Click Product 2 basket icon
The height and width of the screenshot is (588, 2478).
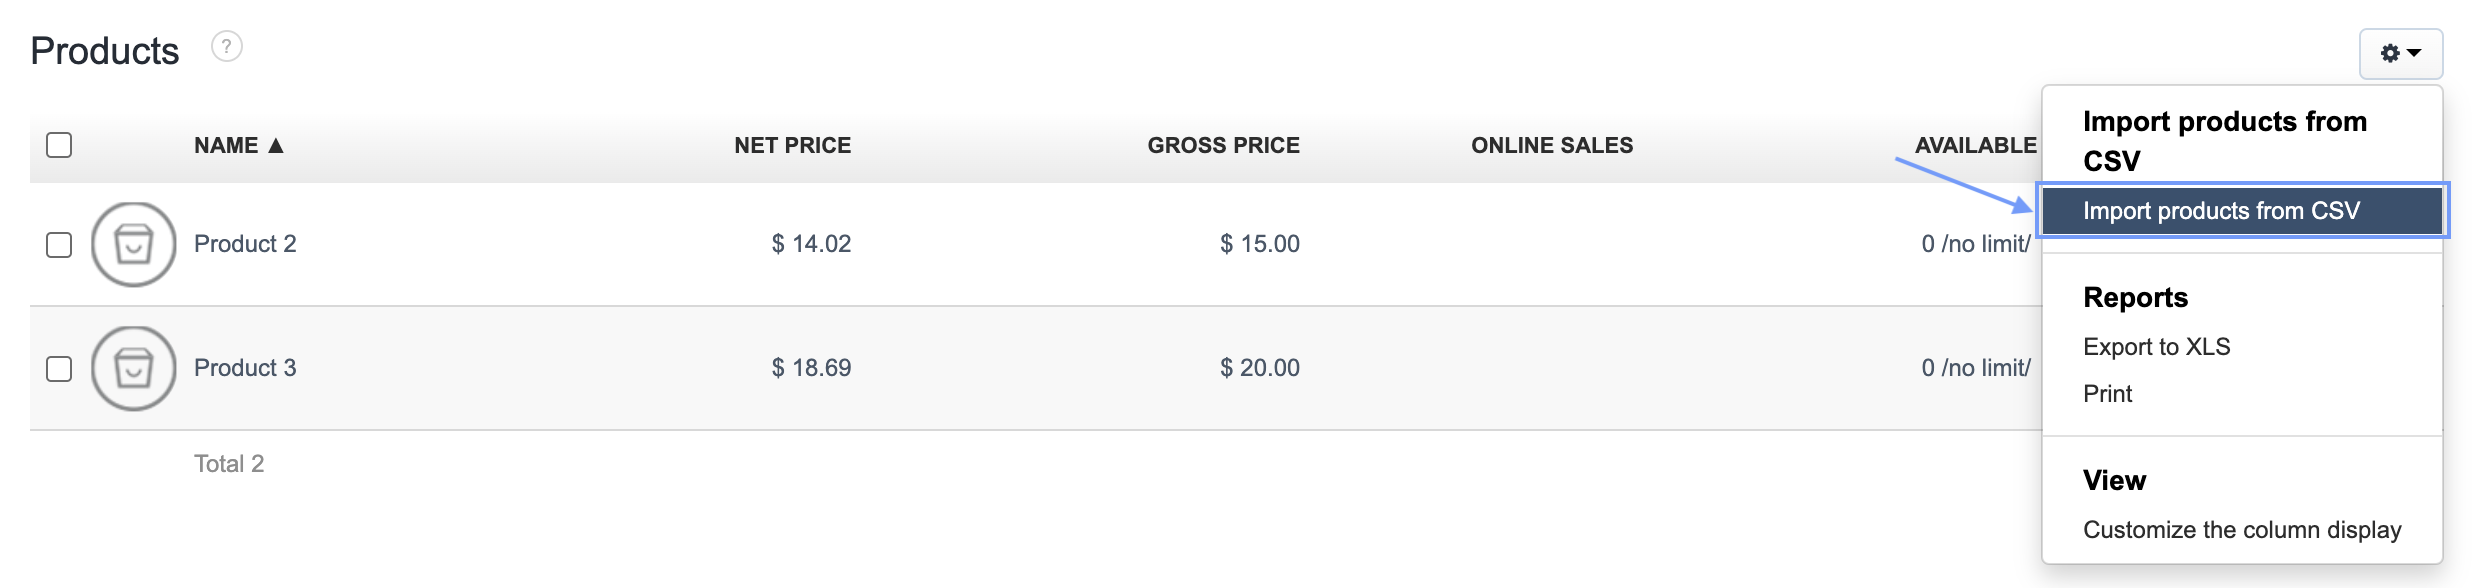(x=133, y=244)
